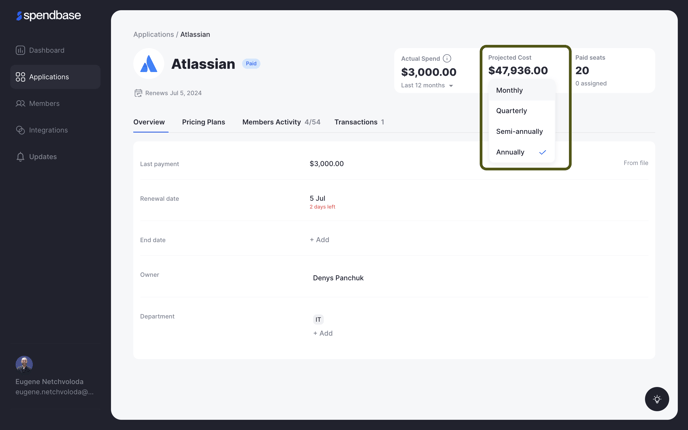This screenshot has height=430, width=688.
Task: Click the renewal calendar icon
Action: tap(138, 93)
